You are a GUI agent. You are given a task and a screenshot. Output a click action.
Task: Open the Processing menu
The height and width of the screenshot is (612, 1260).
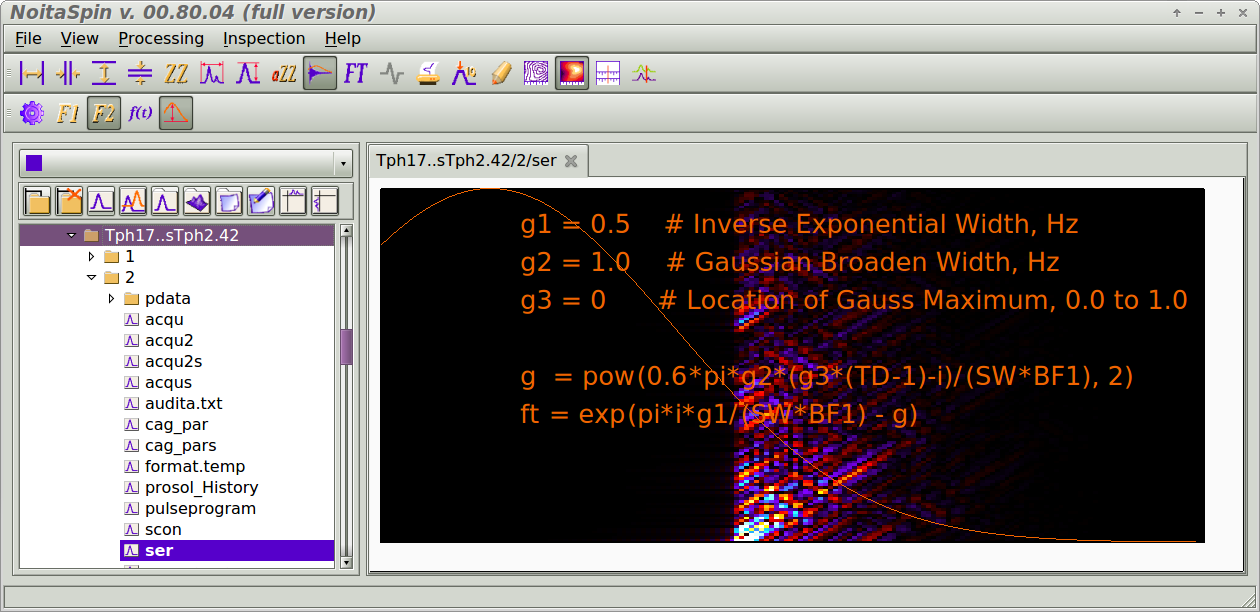point(161,38)
